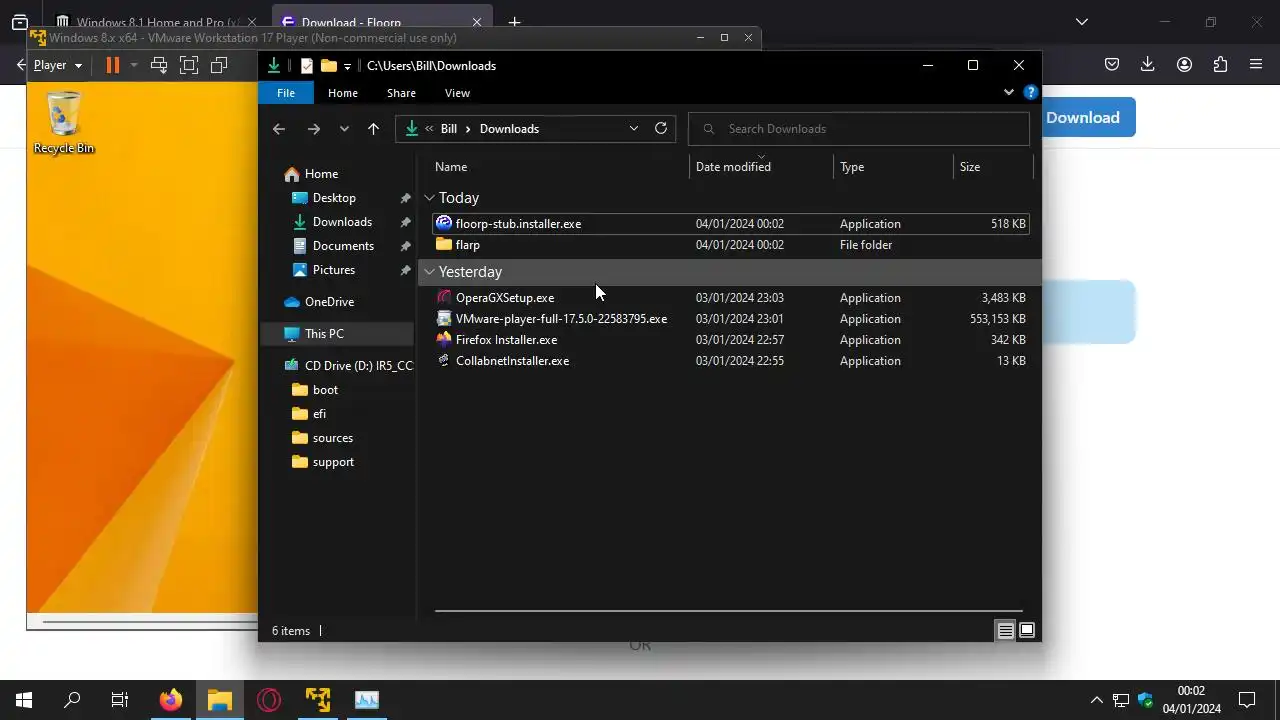Go up one folder level
This screenshot has width=1280, height=720.
pyautogui.click(x=373, y=128)
